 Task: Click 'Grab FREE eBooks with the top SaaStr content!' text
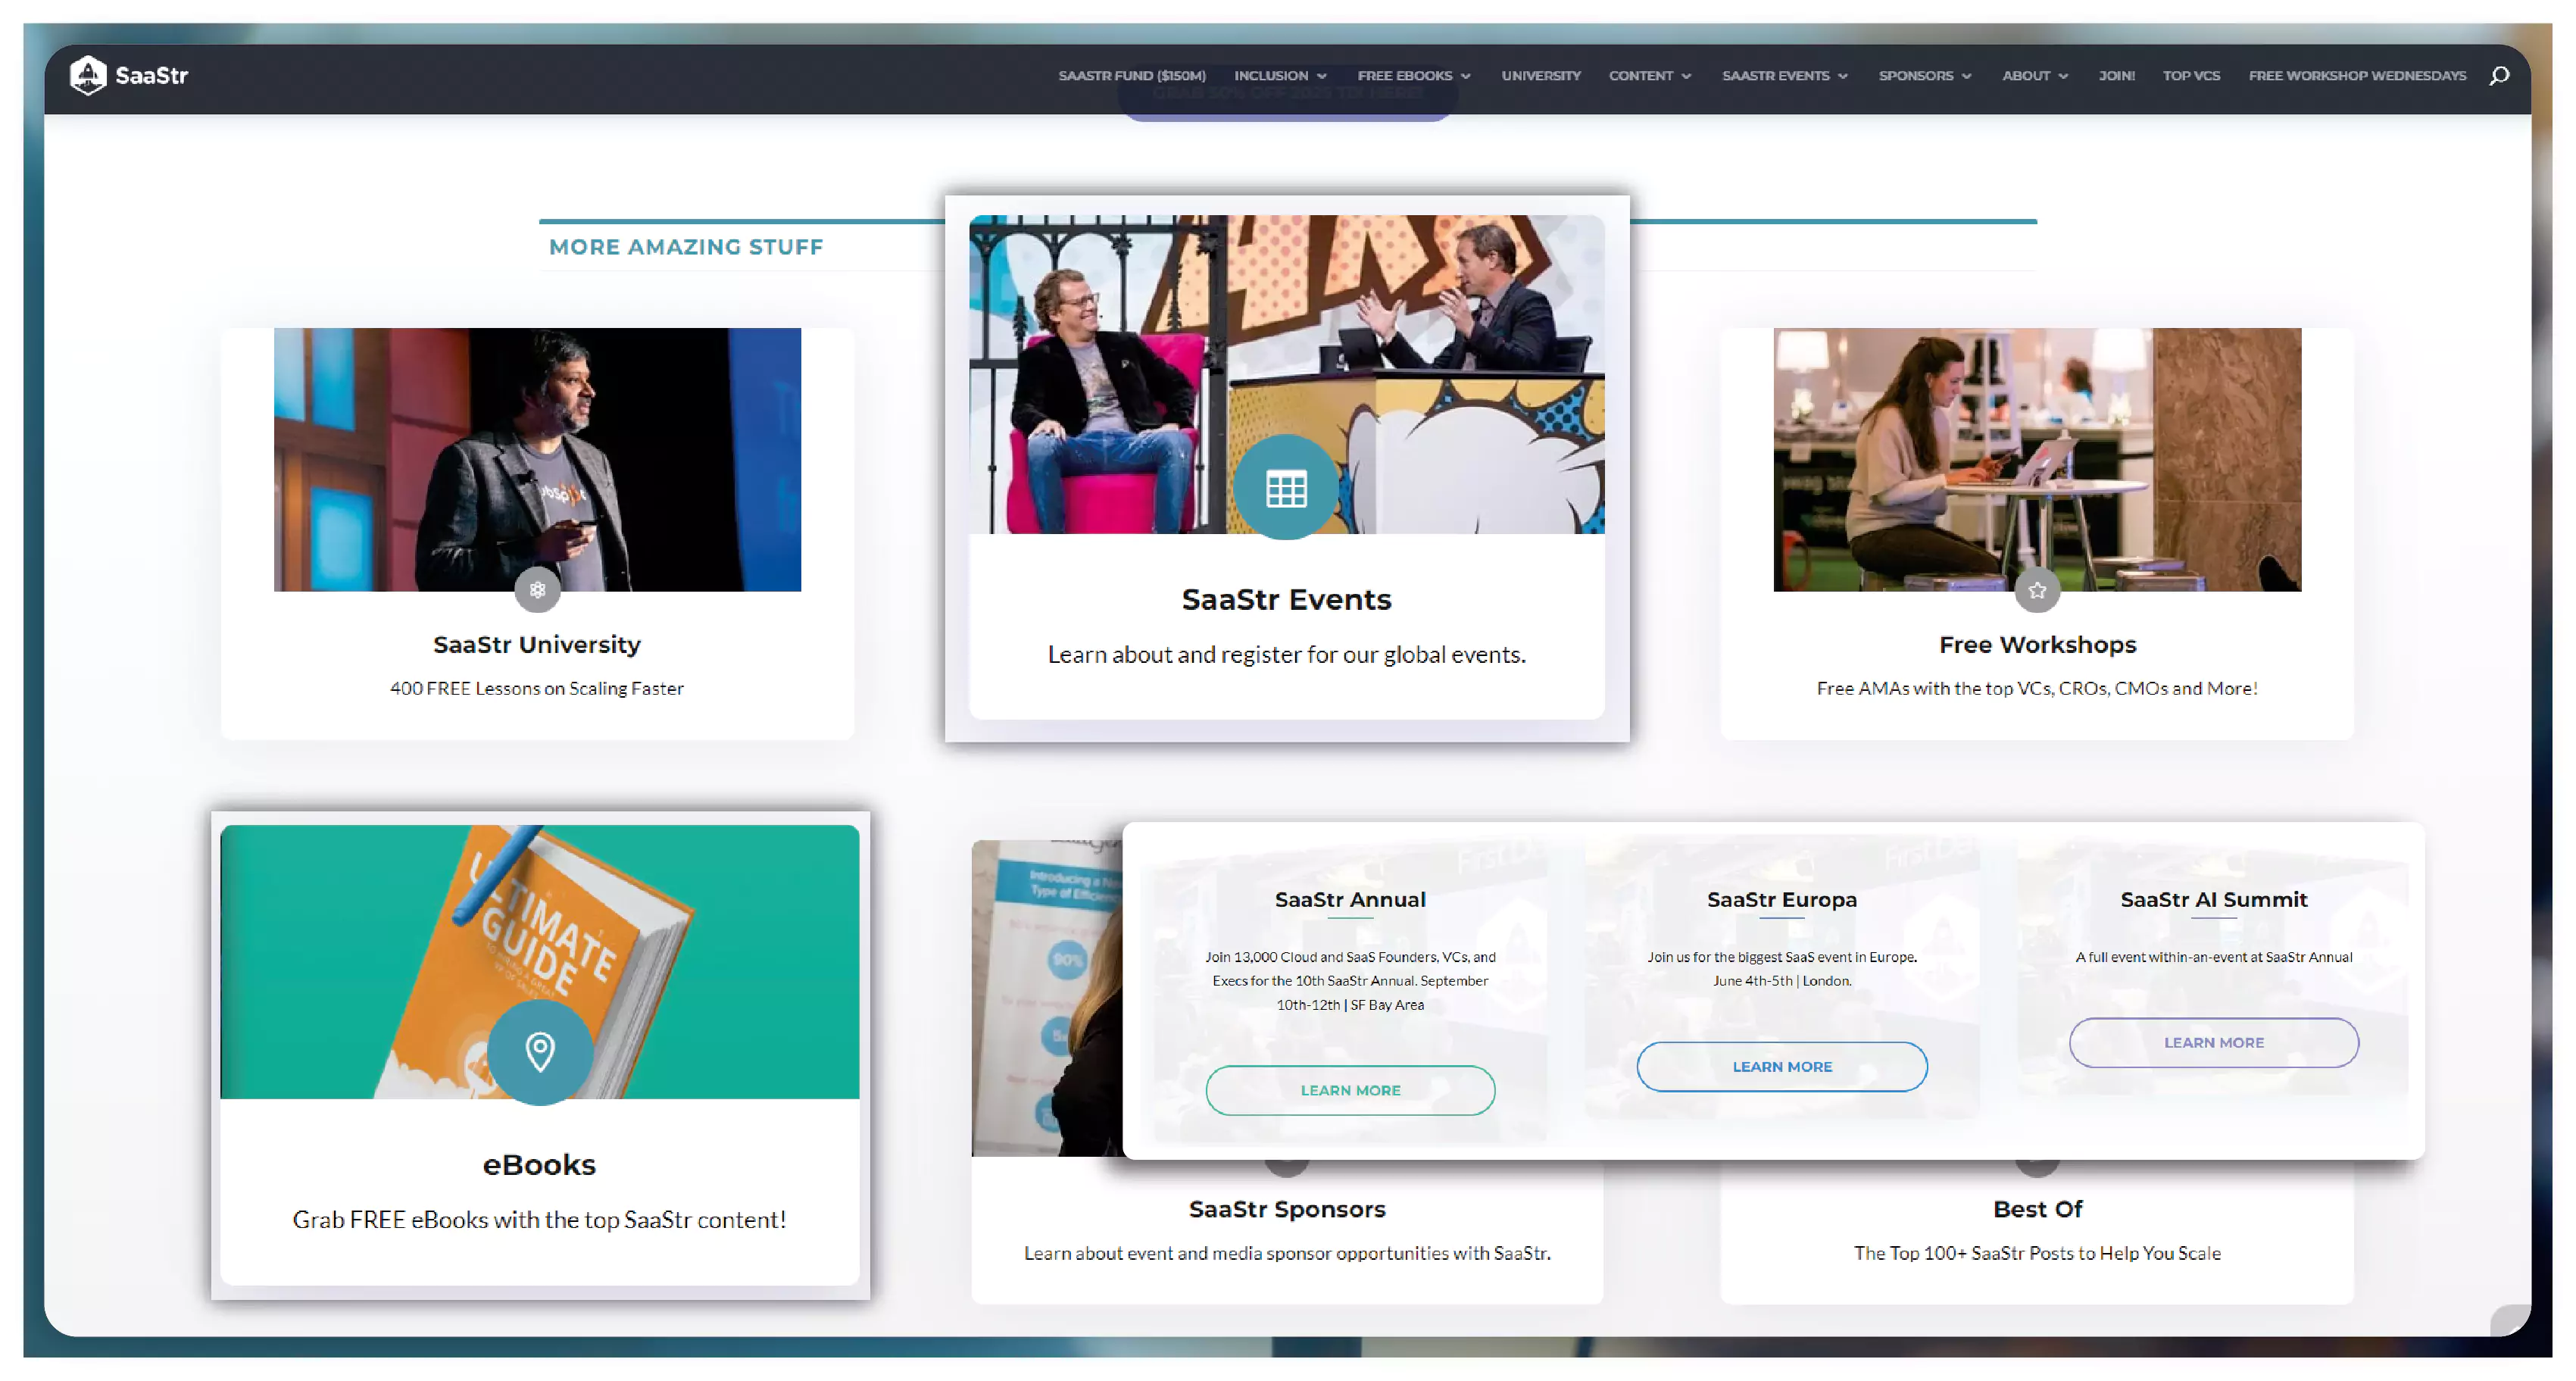coord(539,1220)
